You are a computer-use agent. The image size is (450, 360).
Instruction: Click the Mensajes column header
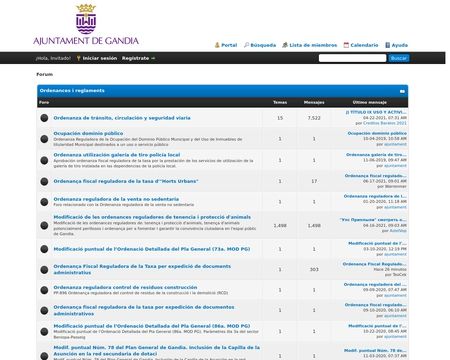[314, 102]
